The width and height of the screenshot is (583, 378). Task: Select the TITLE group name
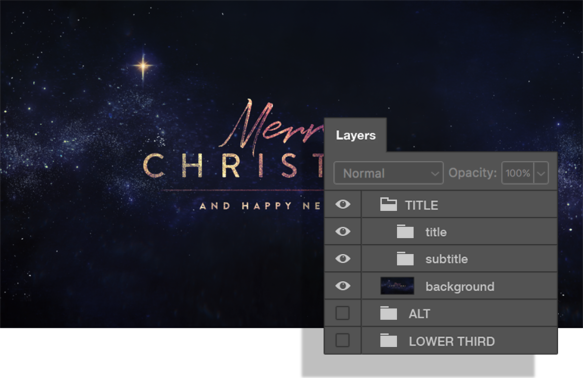(422, 205)
